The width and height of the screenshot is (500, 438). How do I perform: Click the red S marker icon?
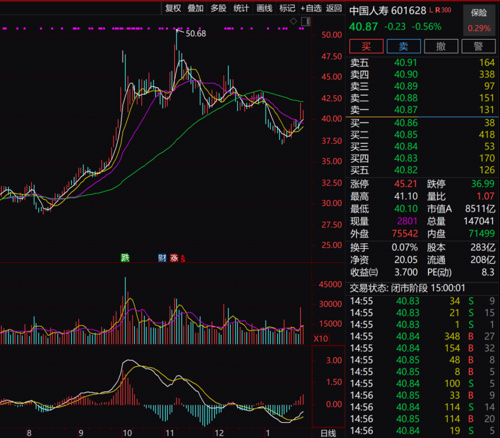pos(183,258)
